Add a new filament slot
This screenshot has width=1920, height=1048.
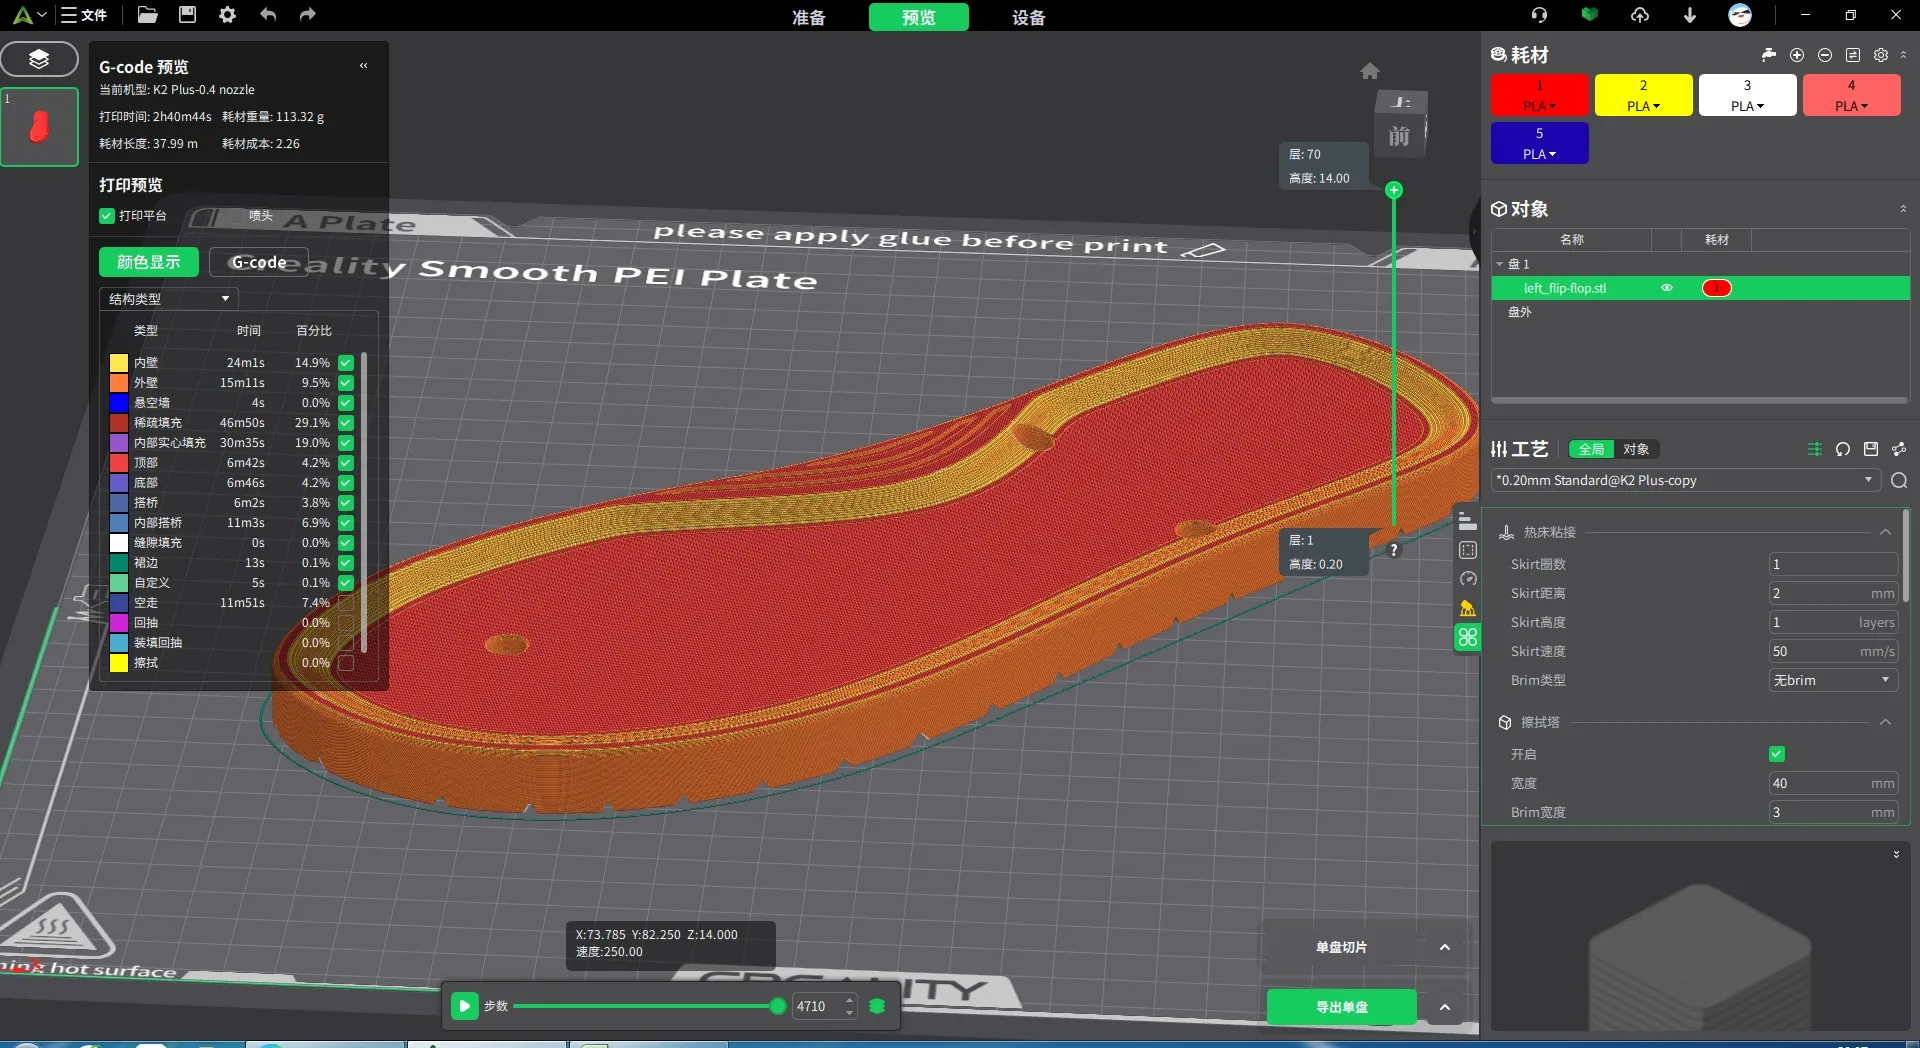1797,55
